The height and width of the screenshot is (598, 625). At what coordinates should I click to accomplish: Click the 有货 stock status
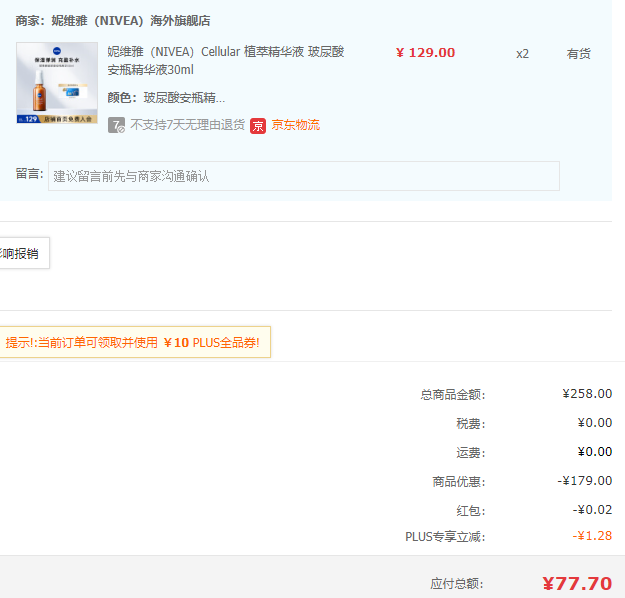tap(579, 54)
